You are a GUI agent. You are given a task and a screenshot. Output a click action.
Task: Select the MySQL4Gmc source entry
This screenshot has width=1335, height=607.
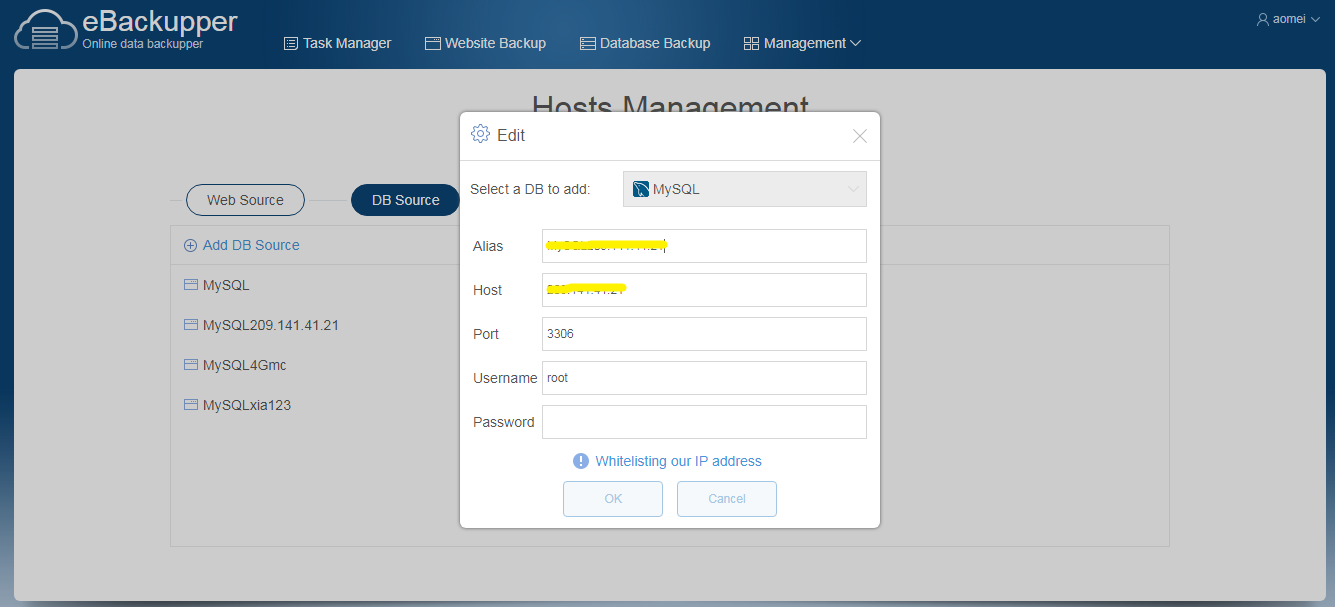(x=245, y=365)
